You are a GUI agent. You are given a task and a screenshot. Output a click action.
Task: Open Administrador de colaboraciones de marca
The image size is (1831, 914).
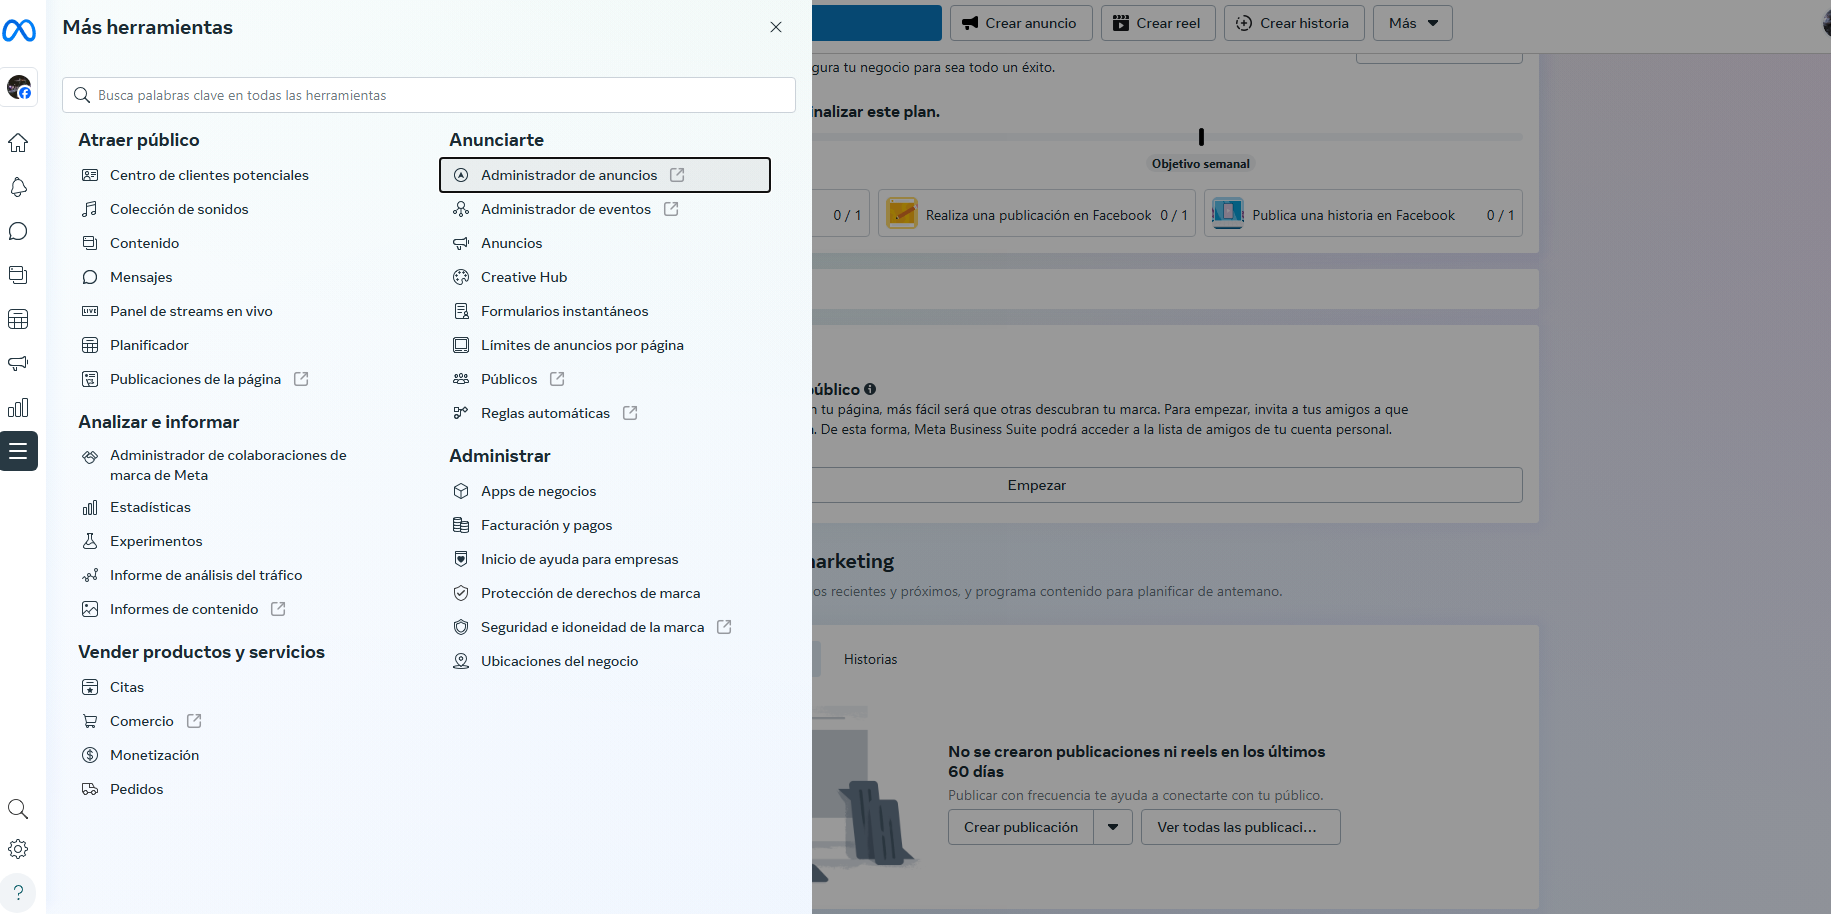[228, 465]
